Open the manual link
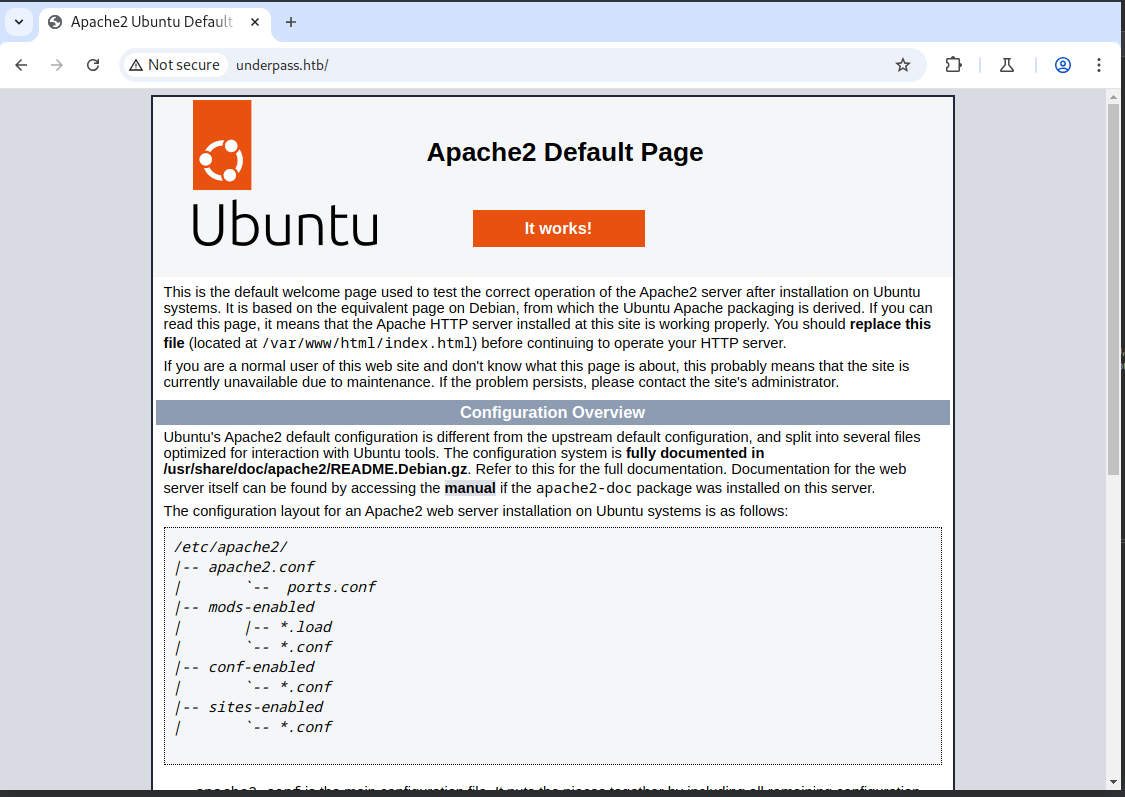The image size is (1125, 797). (470, 489)
